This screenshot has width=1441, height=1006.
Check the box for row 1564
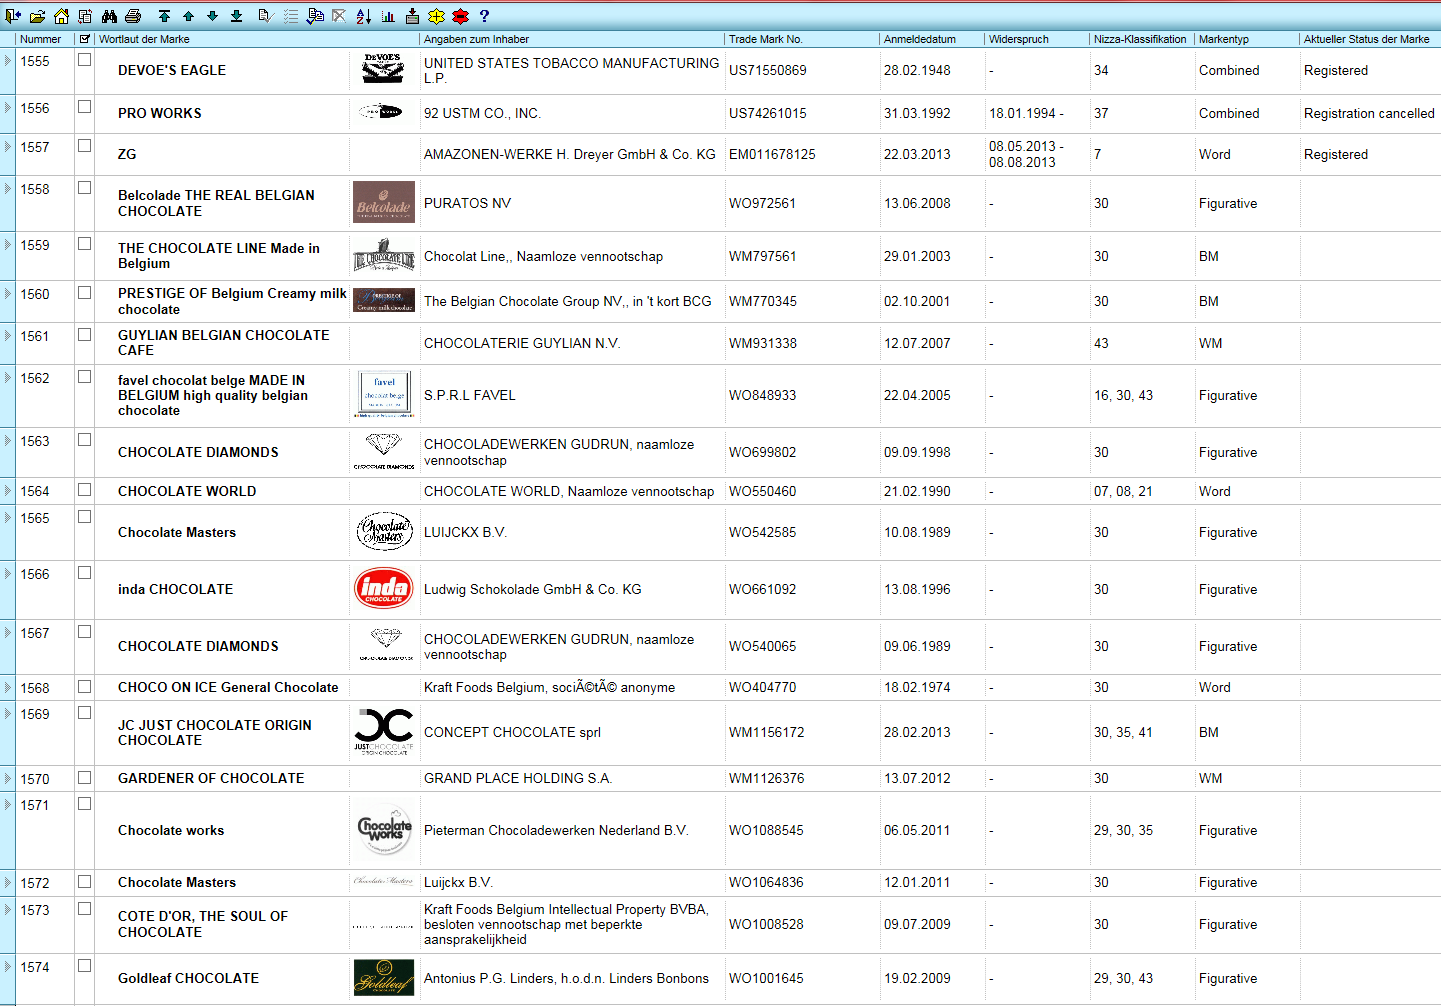click(x=85, y=490)
